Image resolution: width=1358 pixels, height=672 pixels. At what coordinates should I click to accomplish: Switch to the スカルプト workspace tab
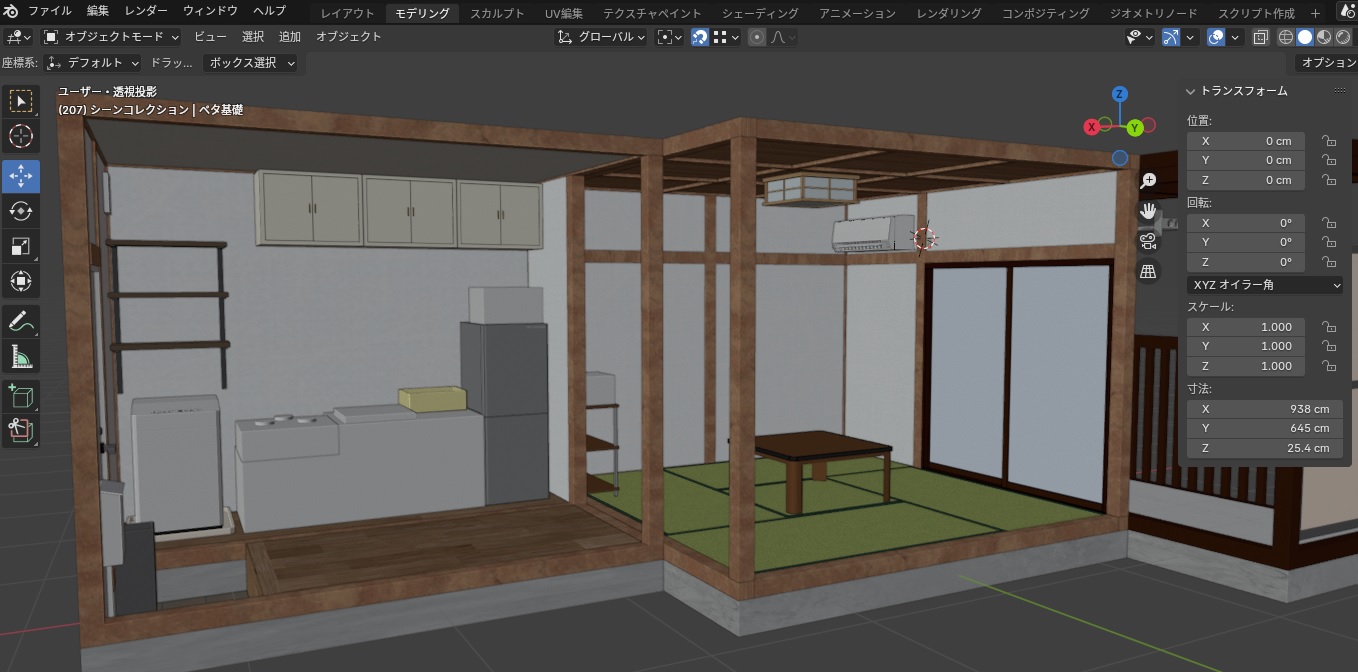click(497, 13)
